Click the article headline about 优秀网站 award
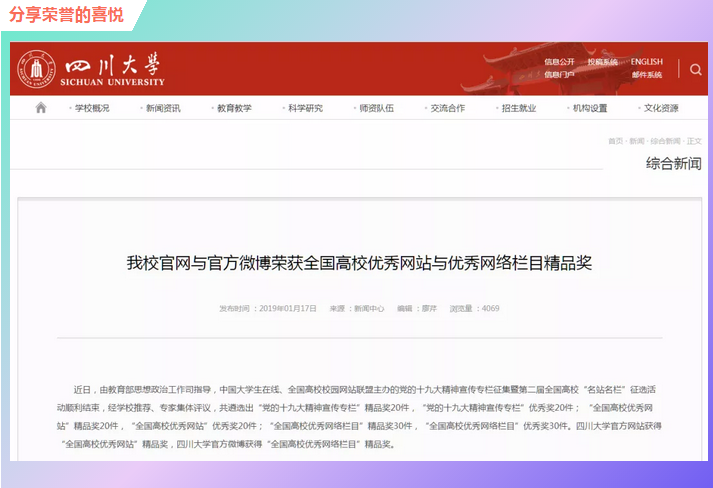713x488 pixels. coord(359,263)
